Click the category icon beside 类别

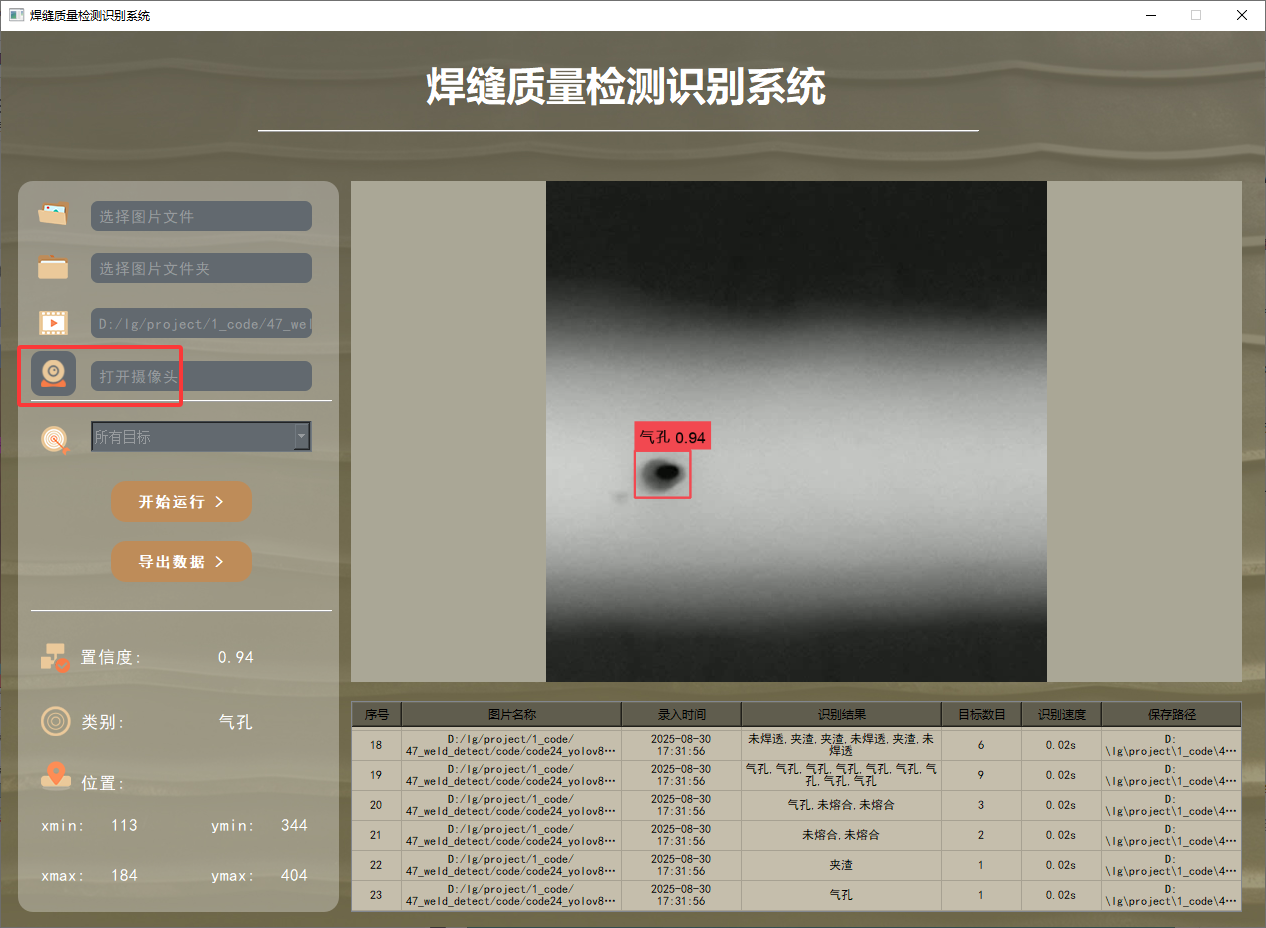point(55,721)
